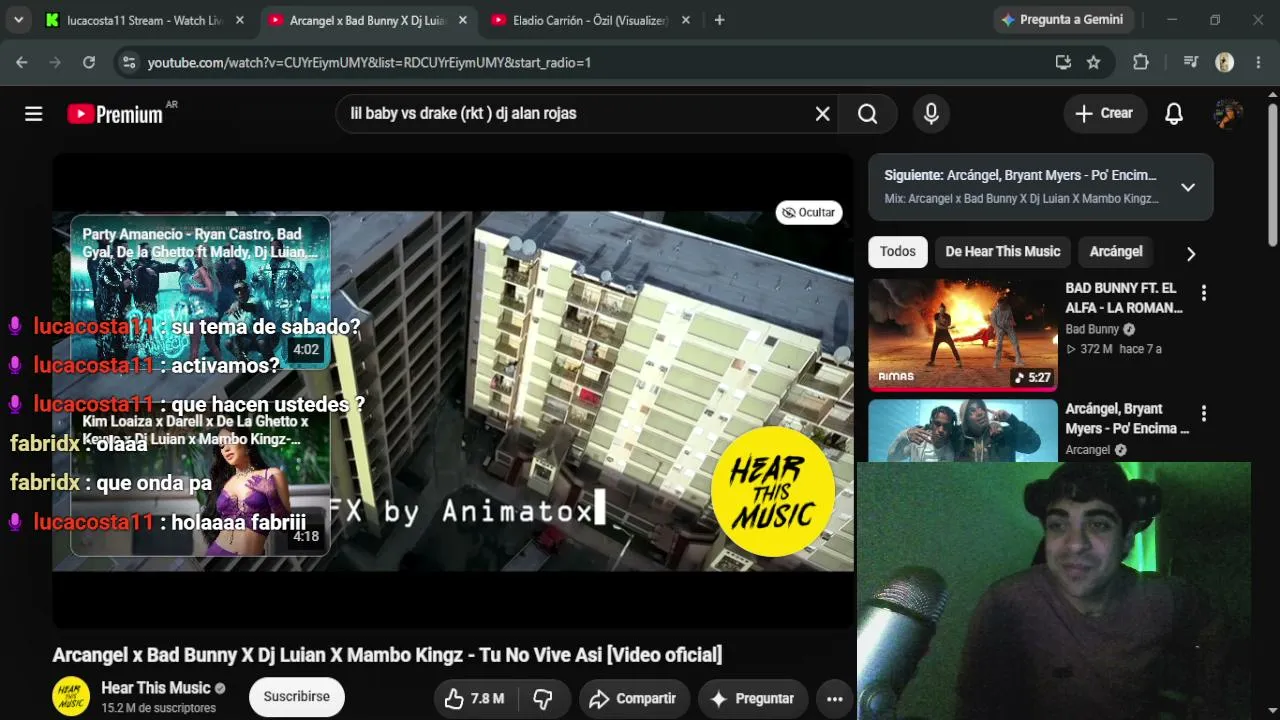Reload the YouTube page
Screen dimensions: 1280x720
pos(89,62)
